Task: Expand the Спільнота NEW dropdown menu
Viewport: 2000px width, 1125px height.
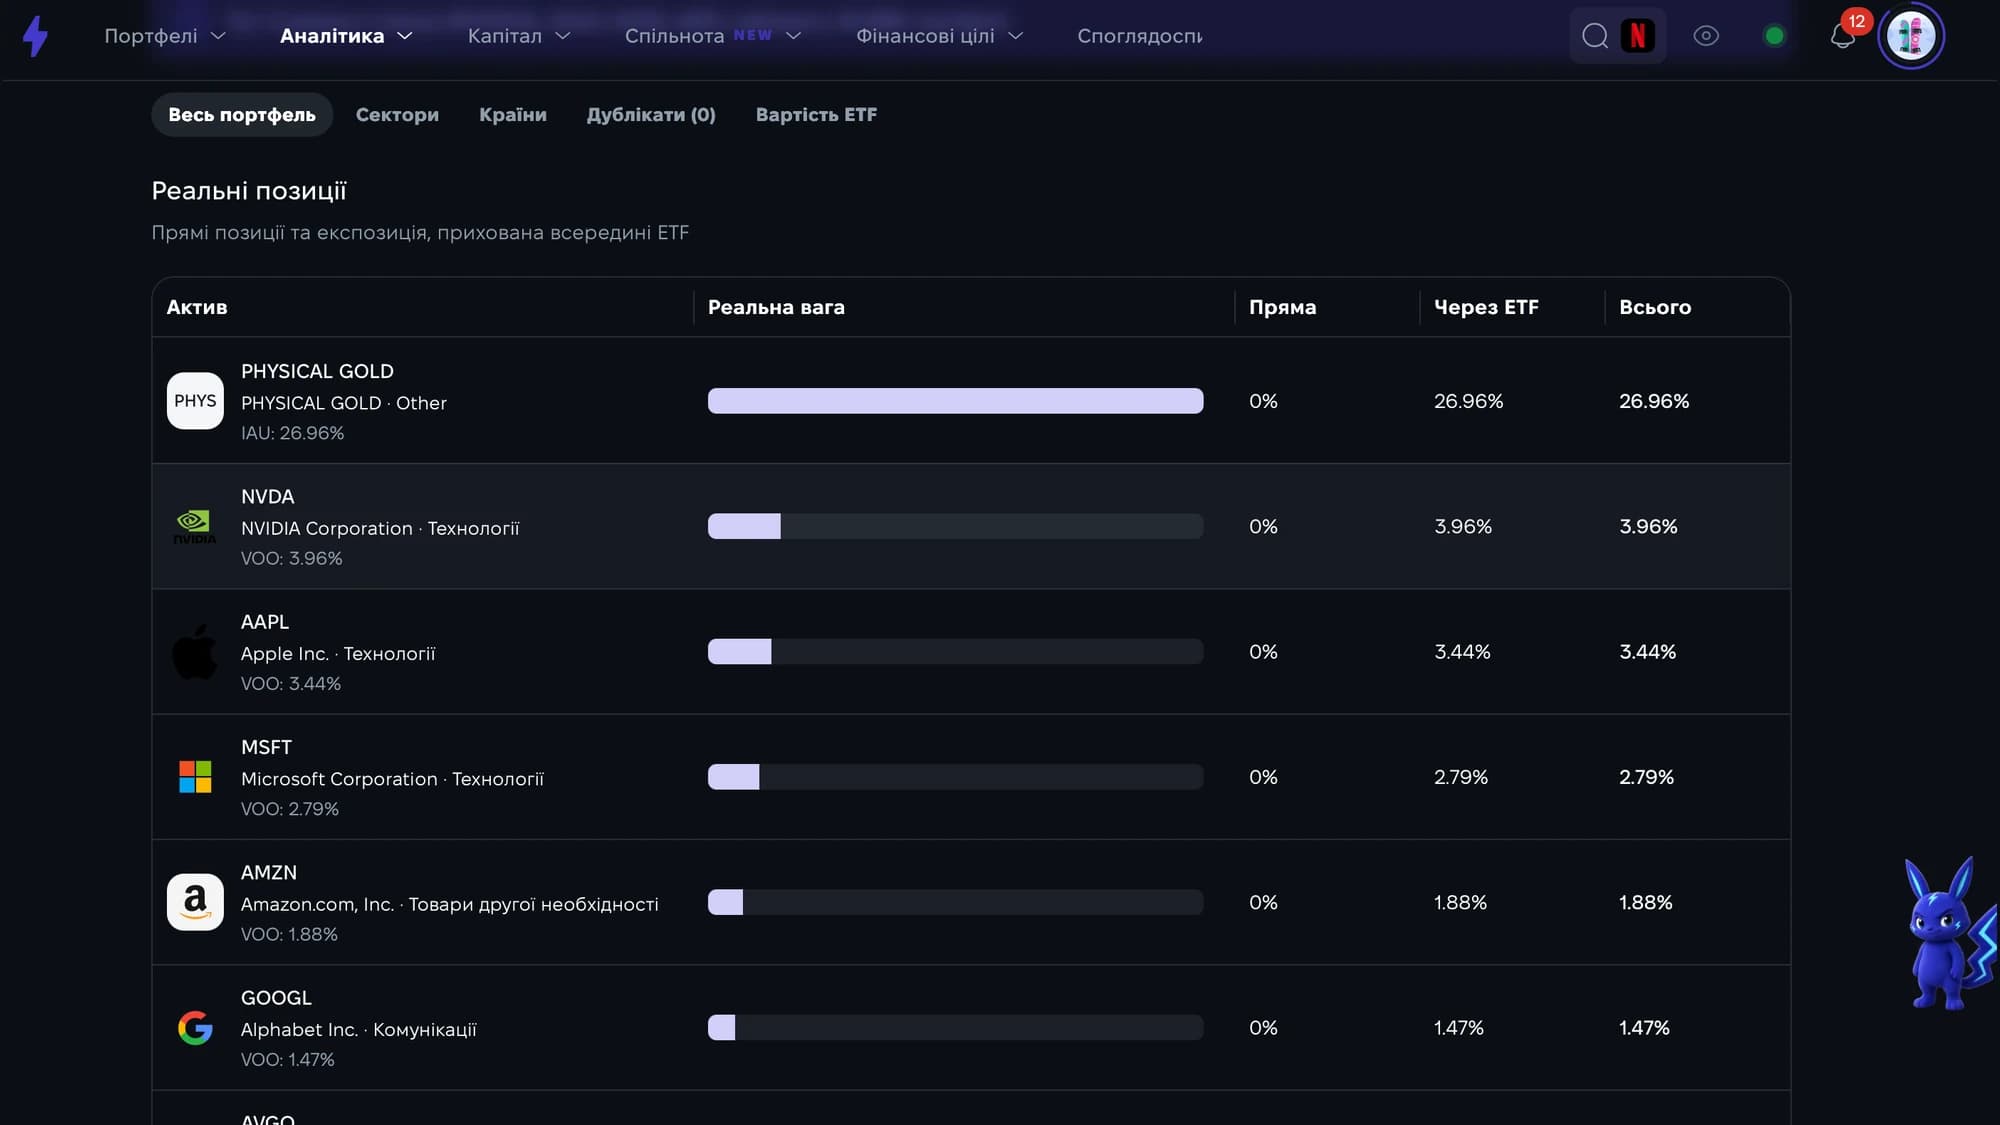Action: pos(713,36)
